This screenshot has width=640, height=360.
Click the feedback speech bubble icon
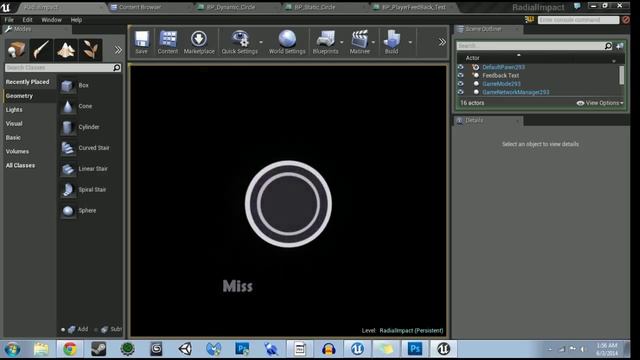click(577, 6)
